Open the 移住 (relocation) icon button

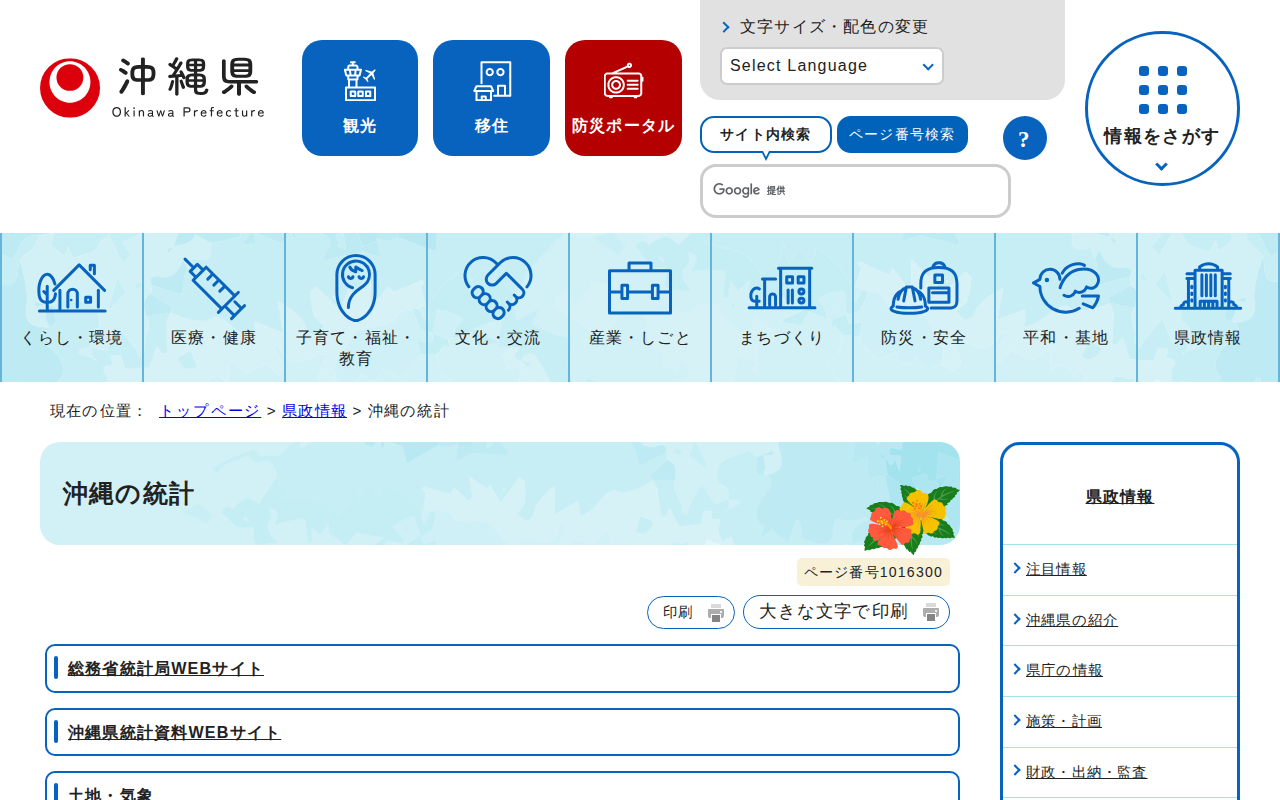point(491,97)
